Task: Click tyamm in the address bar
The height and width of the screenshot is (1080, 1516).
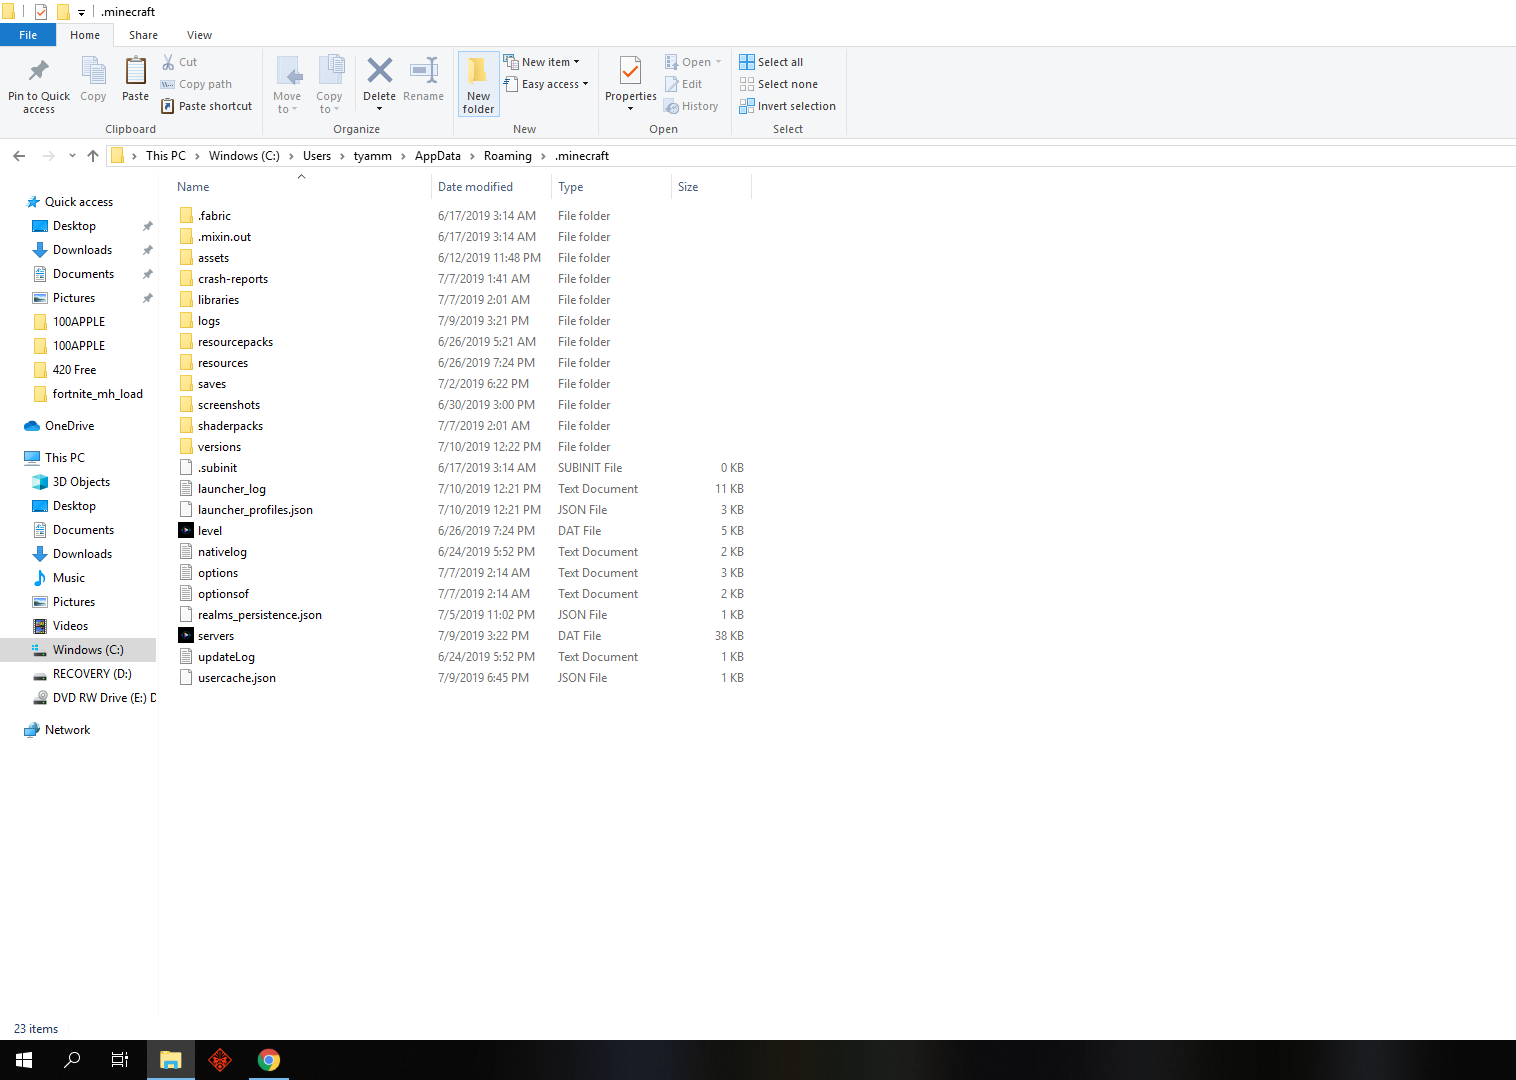Action: [x=373, y=156]
